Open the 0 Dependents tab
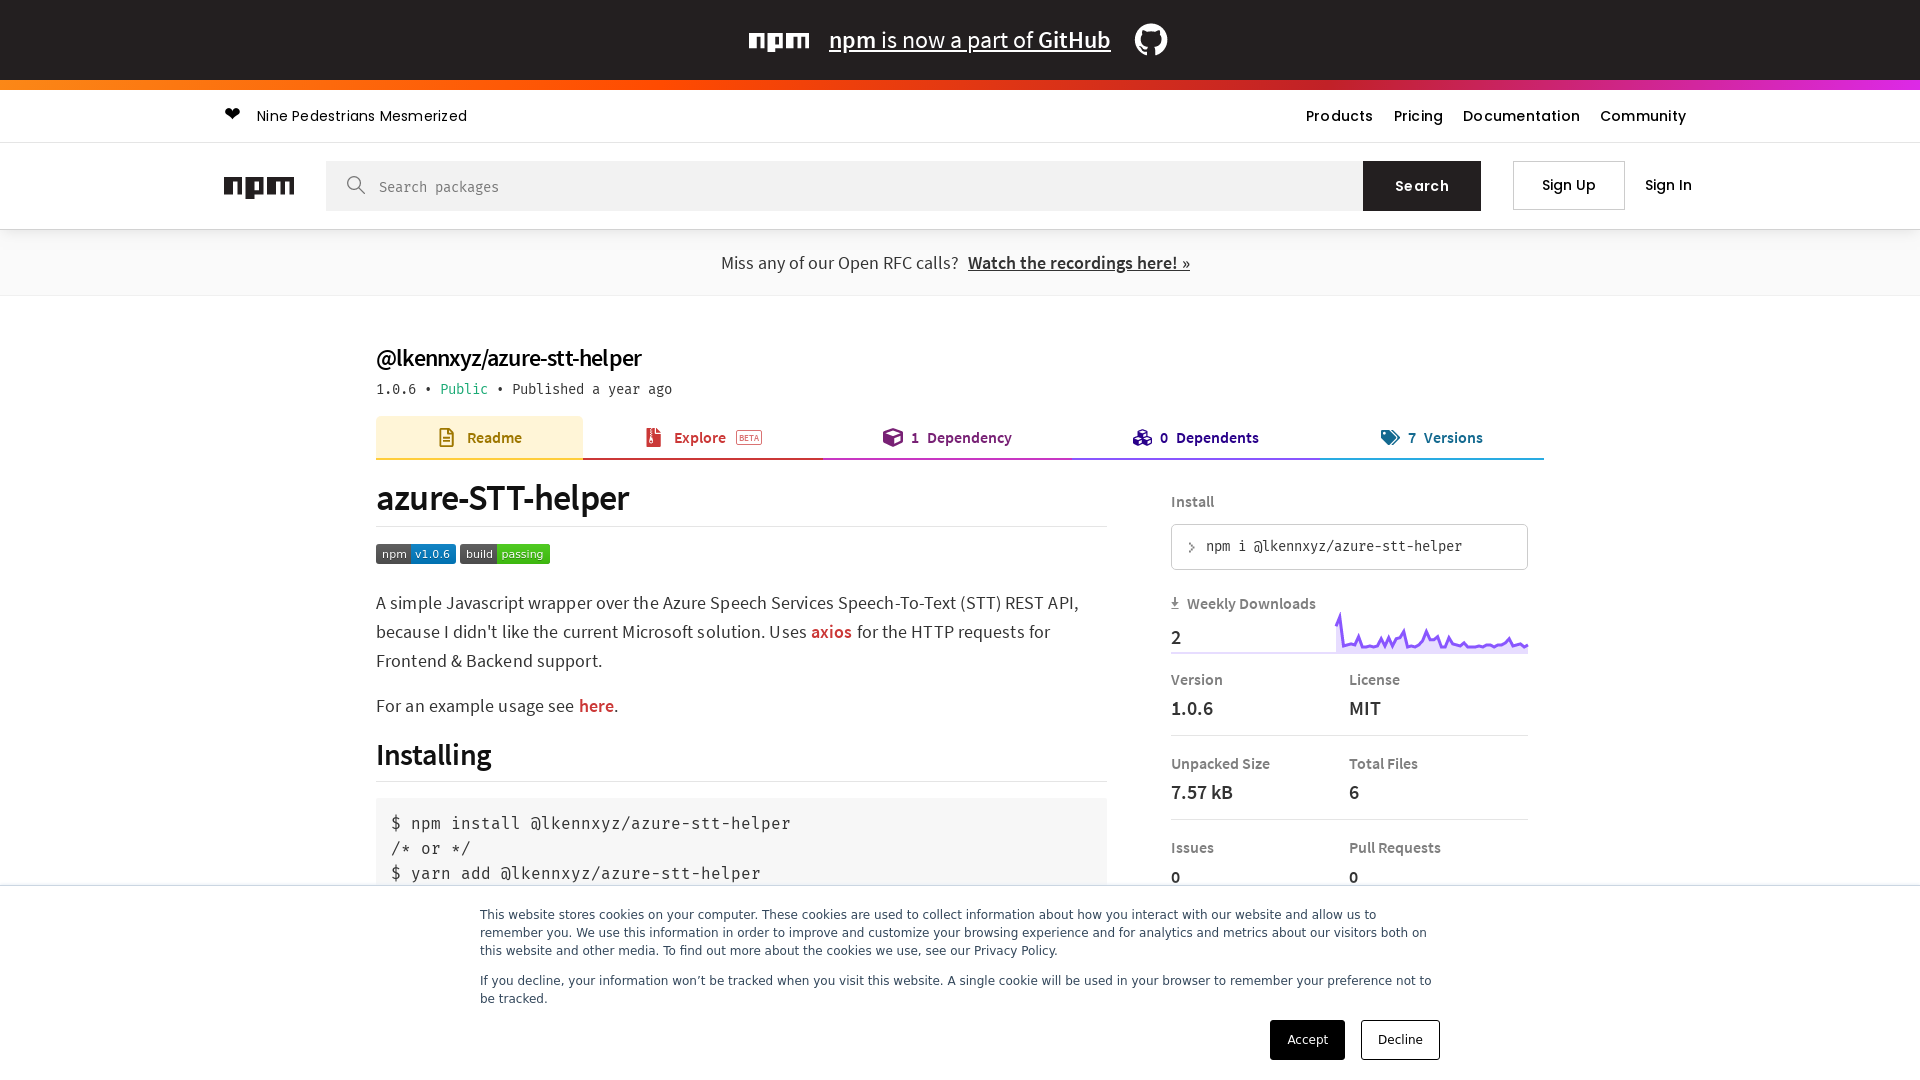1920x1080 pixels. tap(1195, 438)
